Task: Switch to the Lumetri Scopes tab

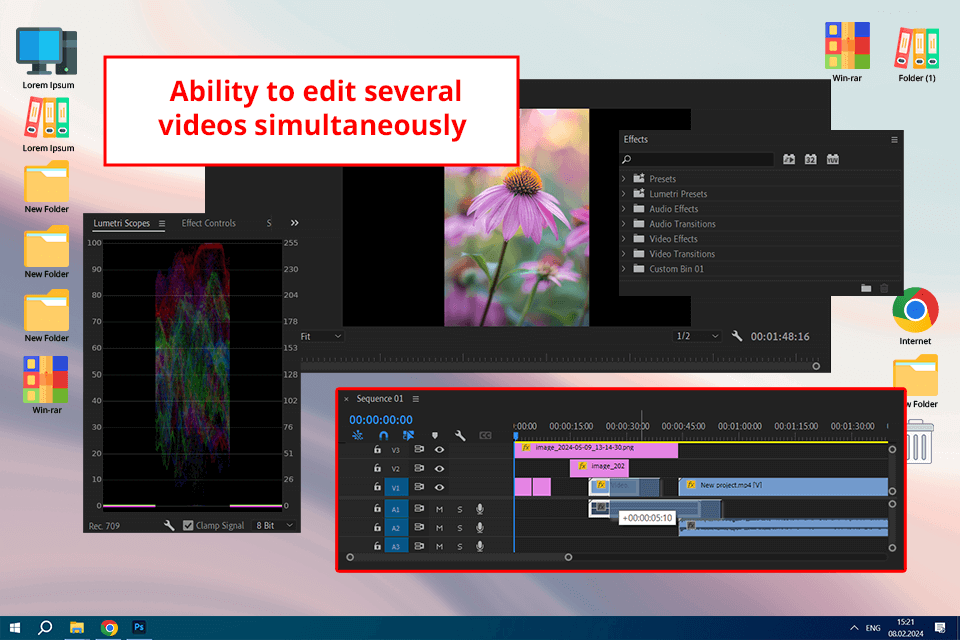Action: pyautogui.click(x=121, y=223)
